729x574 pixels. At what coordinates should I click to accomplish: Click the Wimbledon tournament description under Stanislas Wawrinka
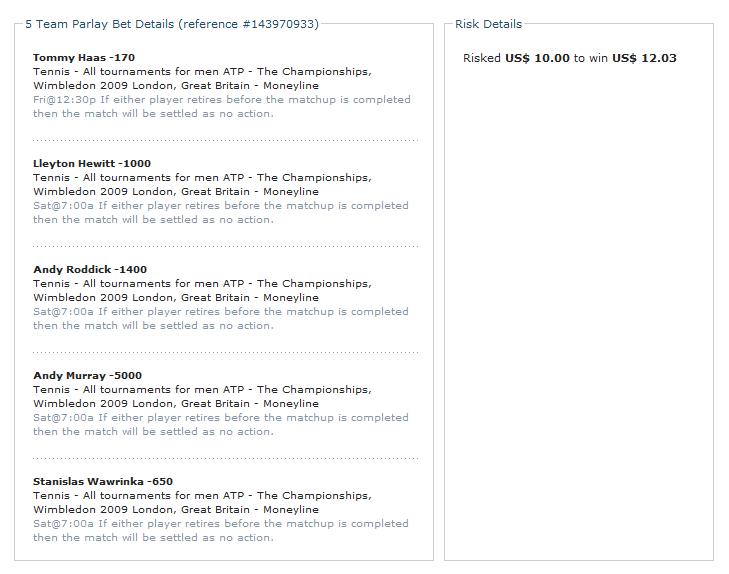pos(202,503)
